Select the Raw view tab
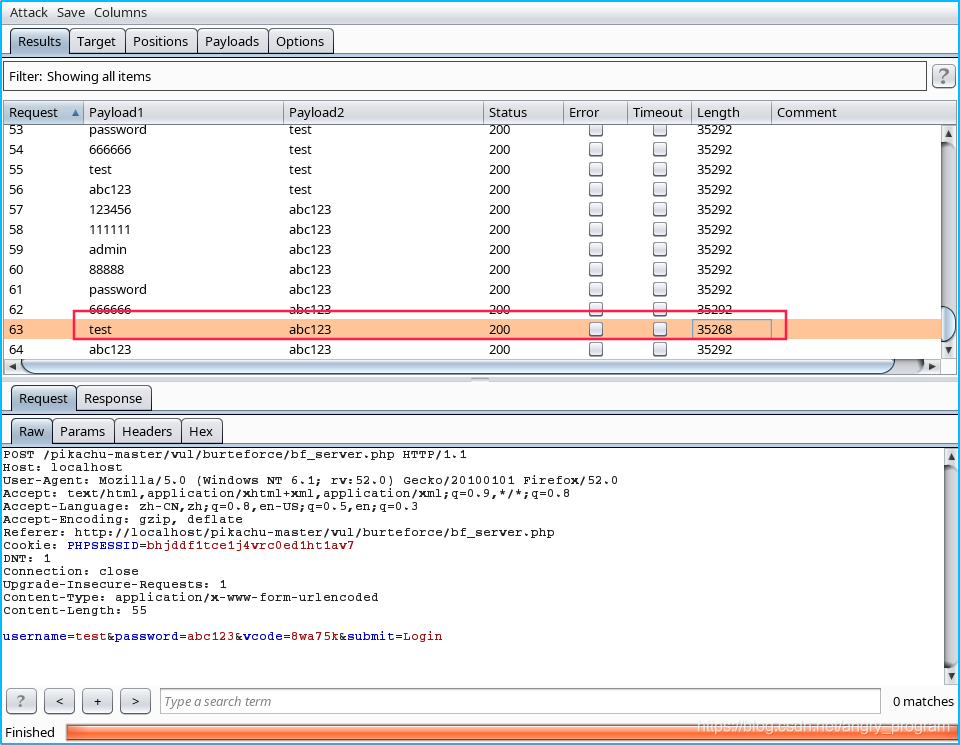 point(31,432)
